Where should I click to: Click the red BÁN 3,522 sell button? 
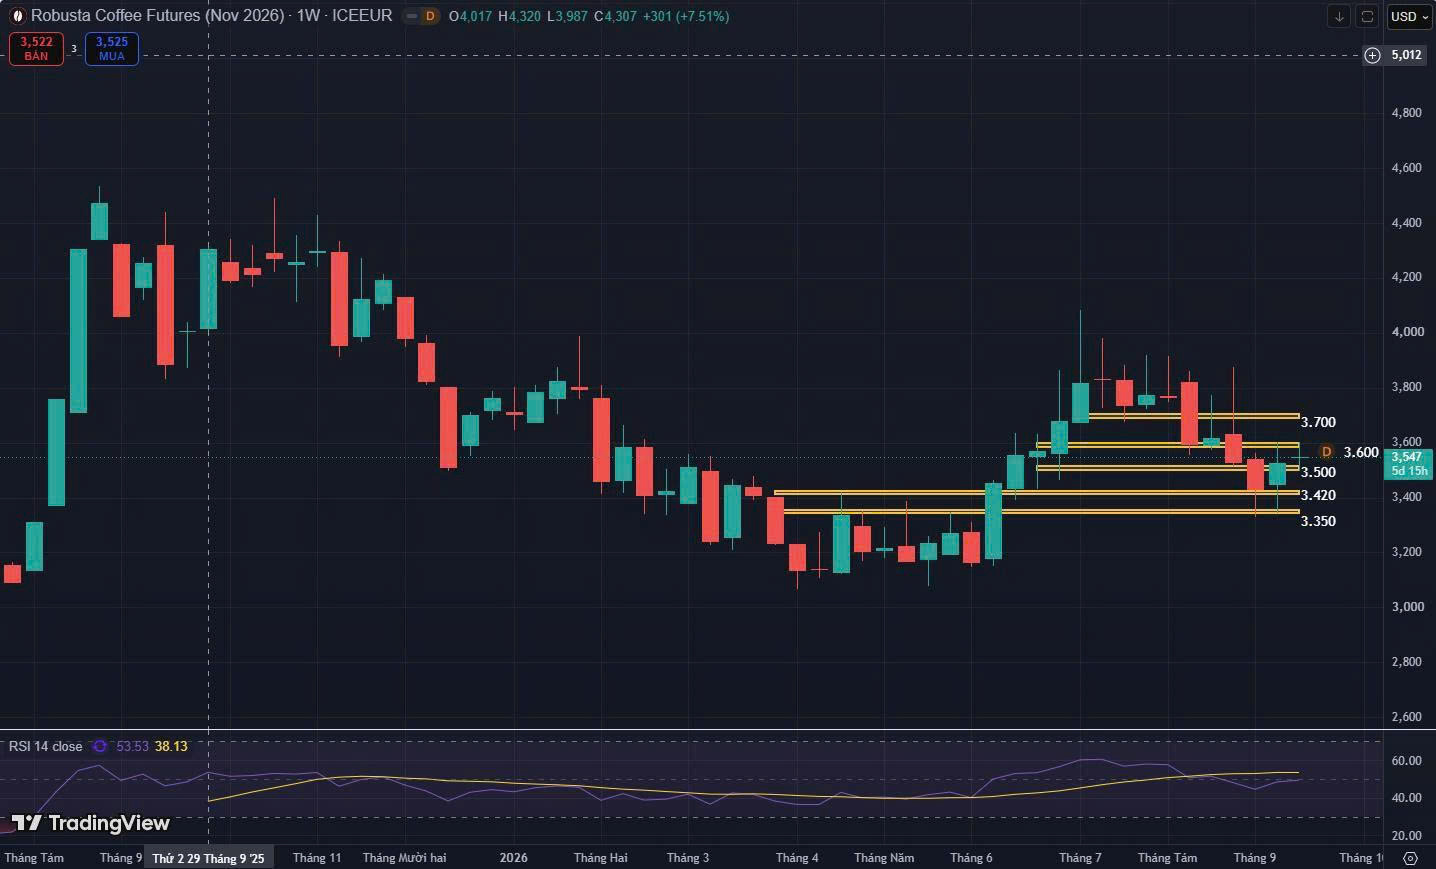tap(36, 49)
